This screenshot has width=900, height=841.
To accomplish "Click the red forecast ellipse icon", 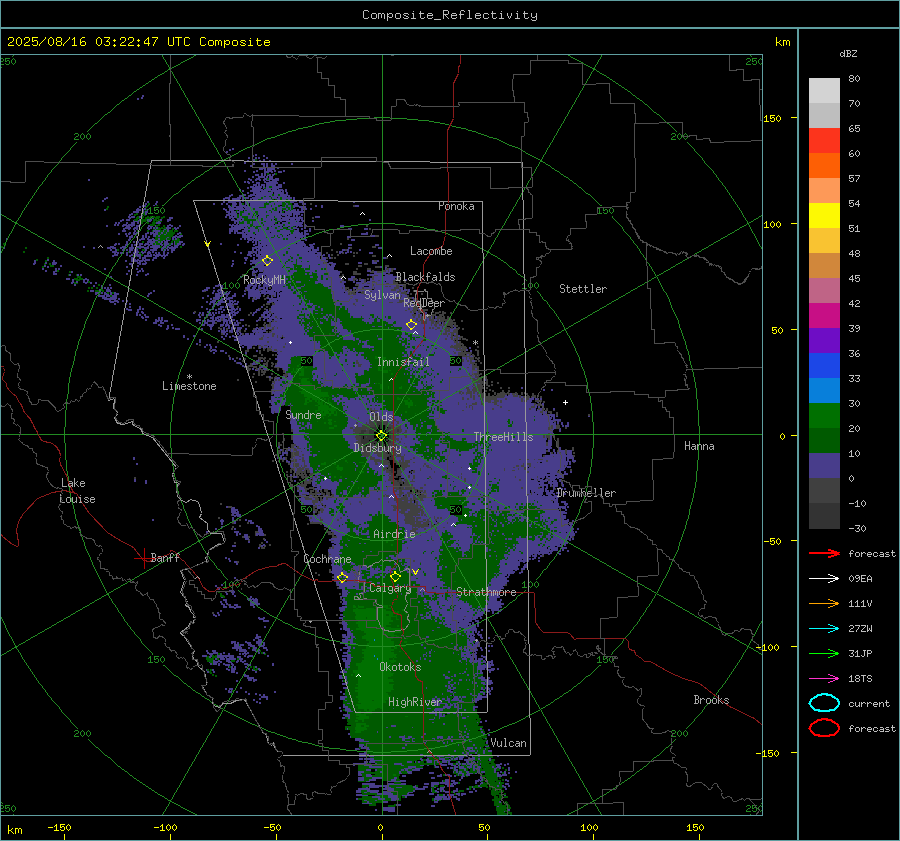I will pyautogui.click(x=824, y=728).
